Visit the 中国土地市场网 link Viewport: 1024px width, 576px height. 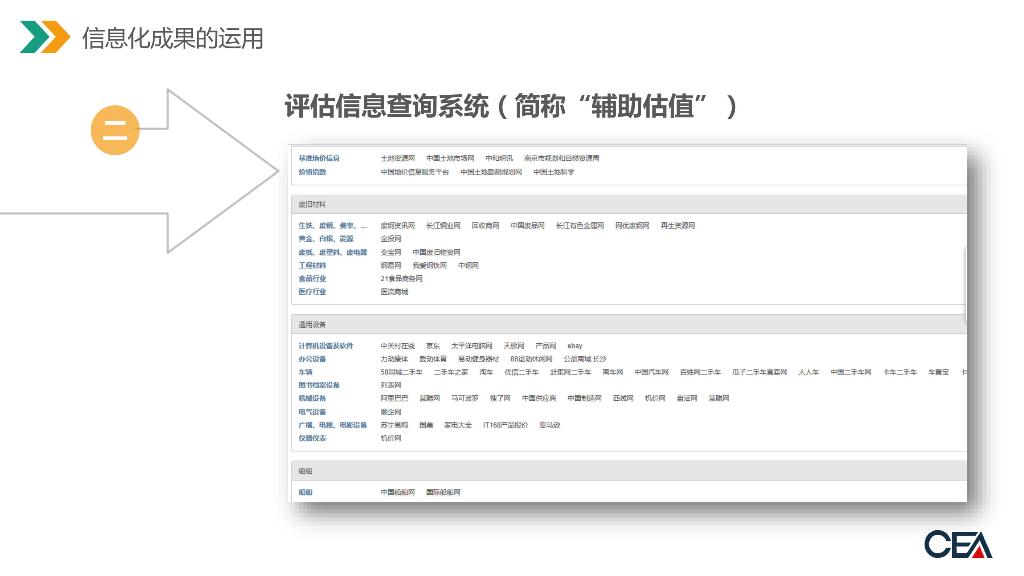(450, 158)
